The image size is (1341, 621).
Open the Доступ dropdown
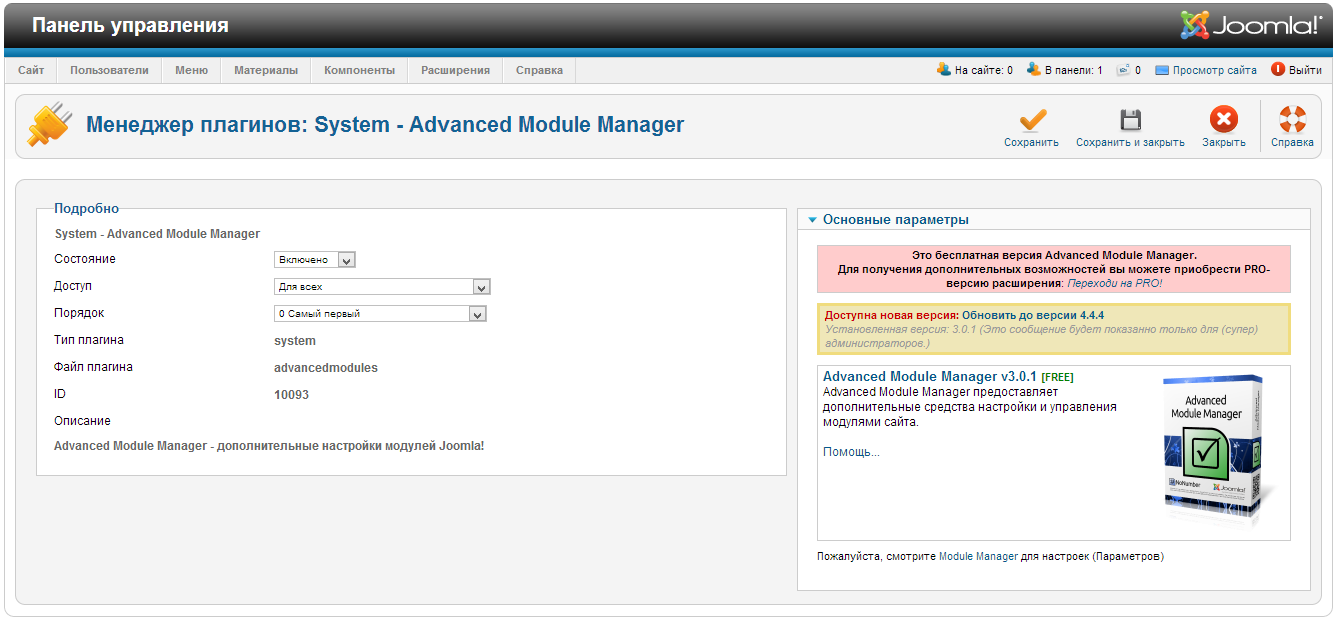[x=382, y=287]
